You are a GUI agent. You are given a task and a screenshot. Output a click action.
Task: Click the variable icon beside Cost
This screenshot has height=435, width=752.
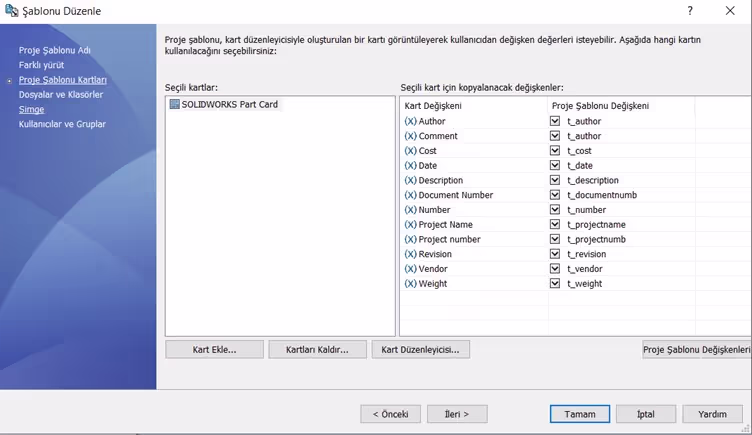[411, 151]
